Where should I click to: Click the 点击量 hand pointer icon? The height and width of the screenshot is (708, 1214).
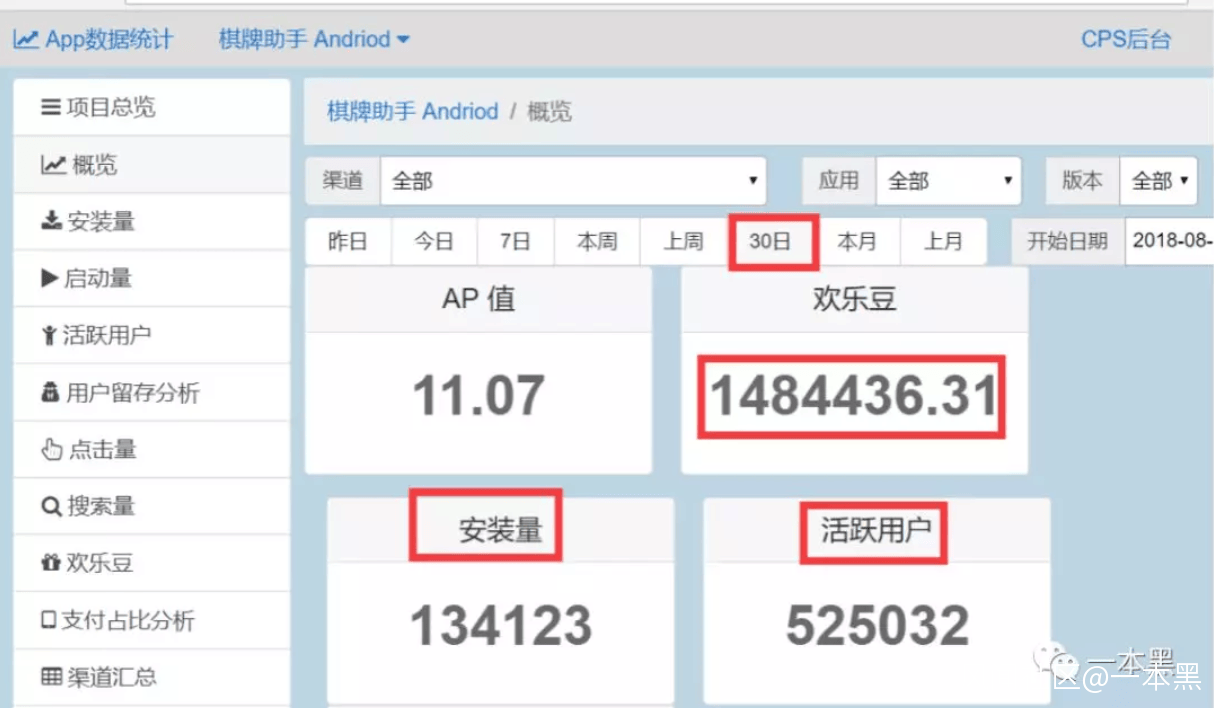52,449
